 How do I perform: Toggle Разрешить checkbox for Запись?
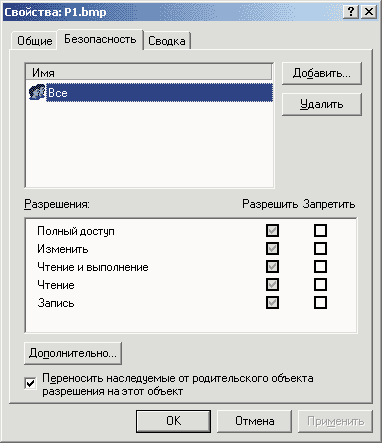[x=272, y=302]
